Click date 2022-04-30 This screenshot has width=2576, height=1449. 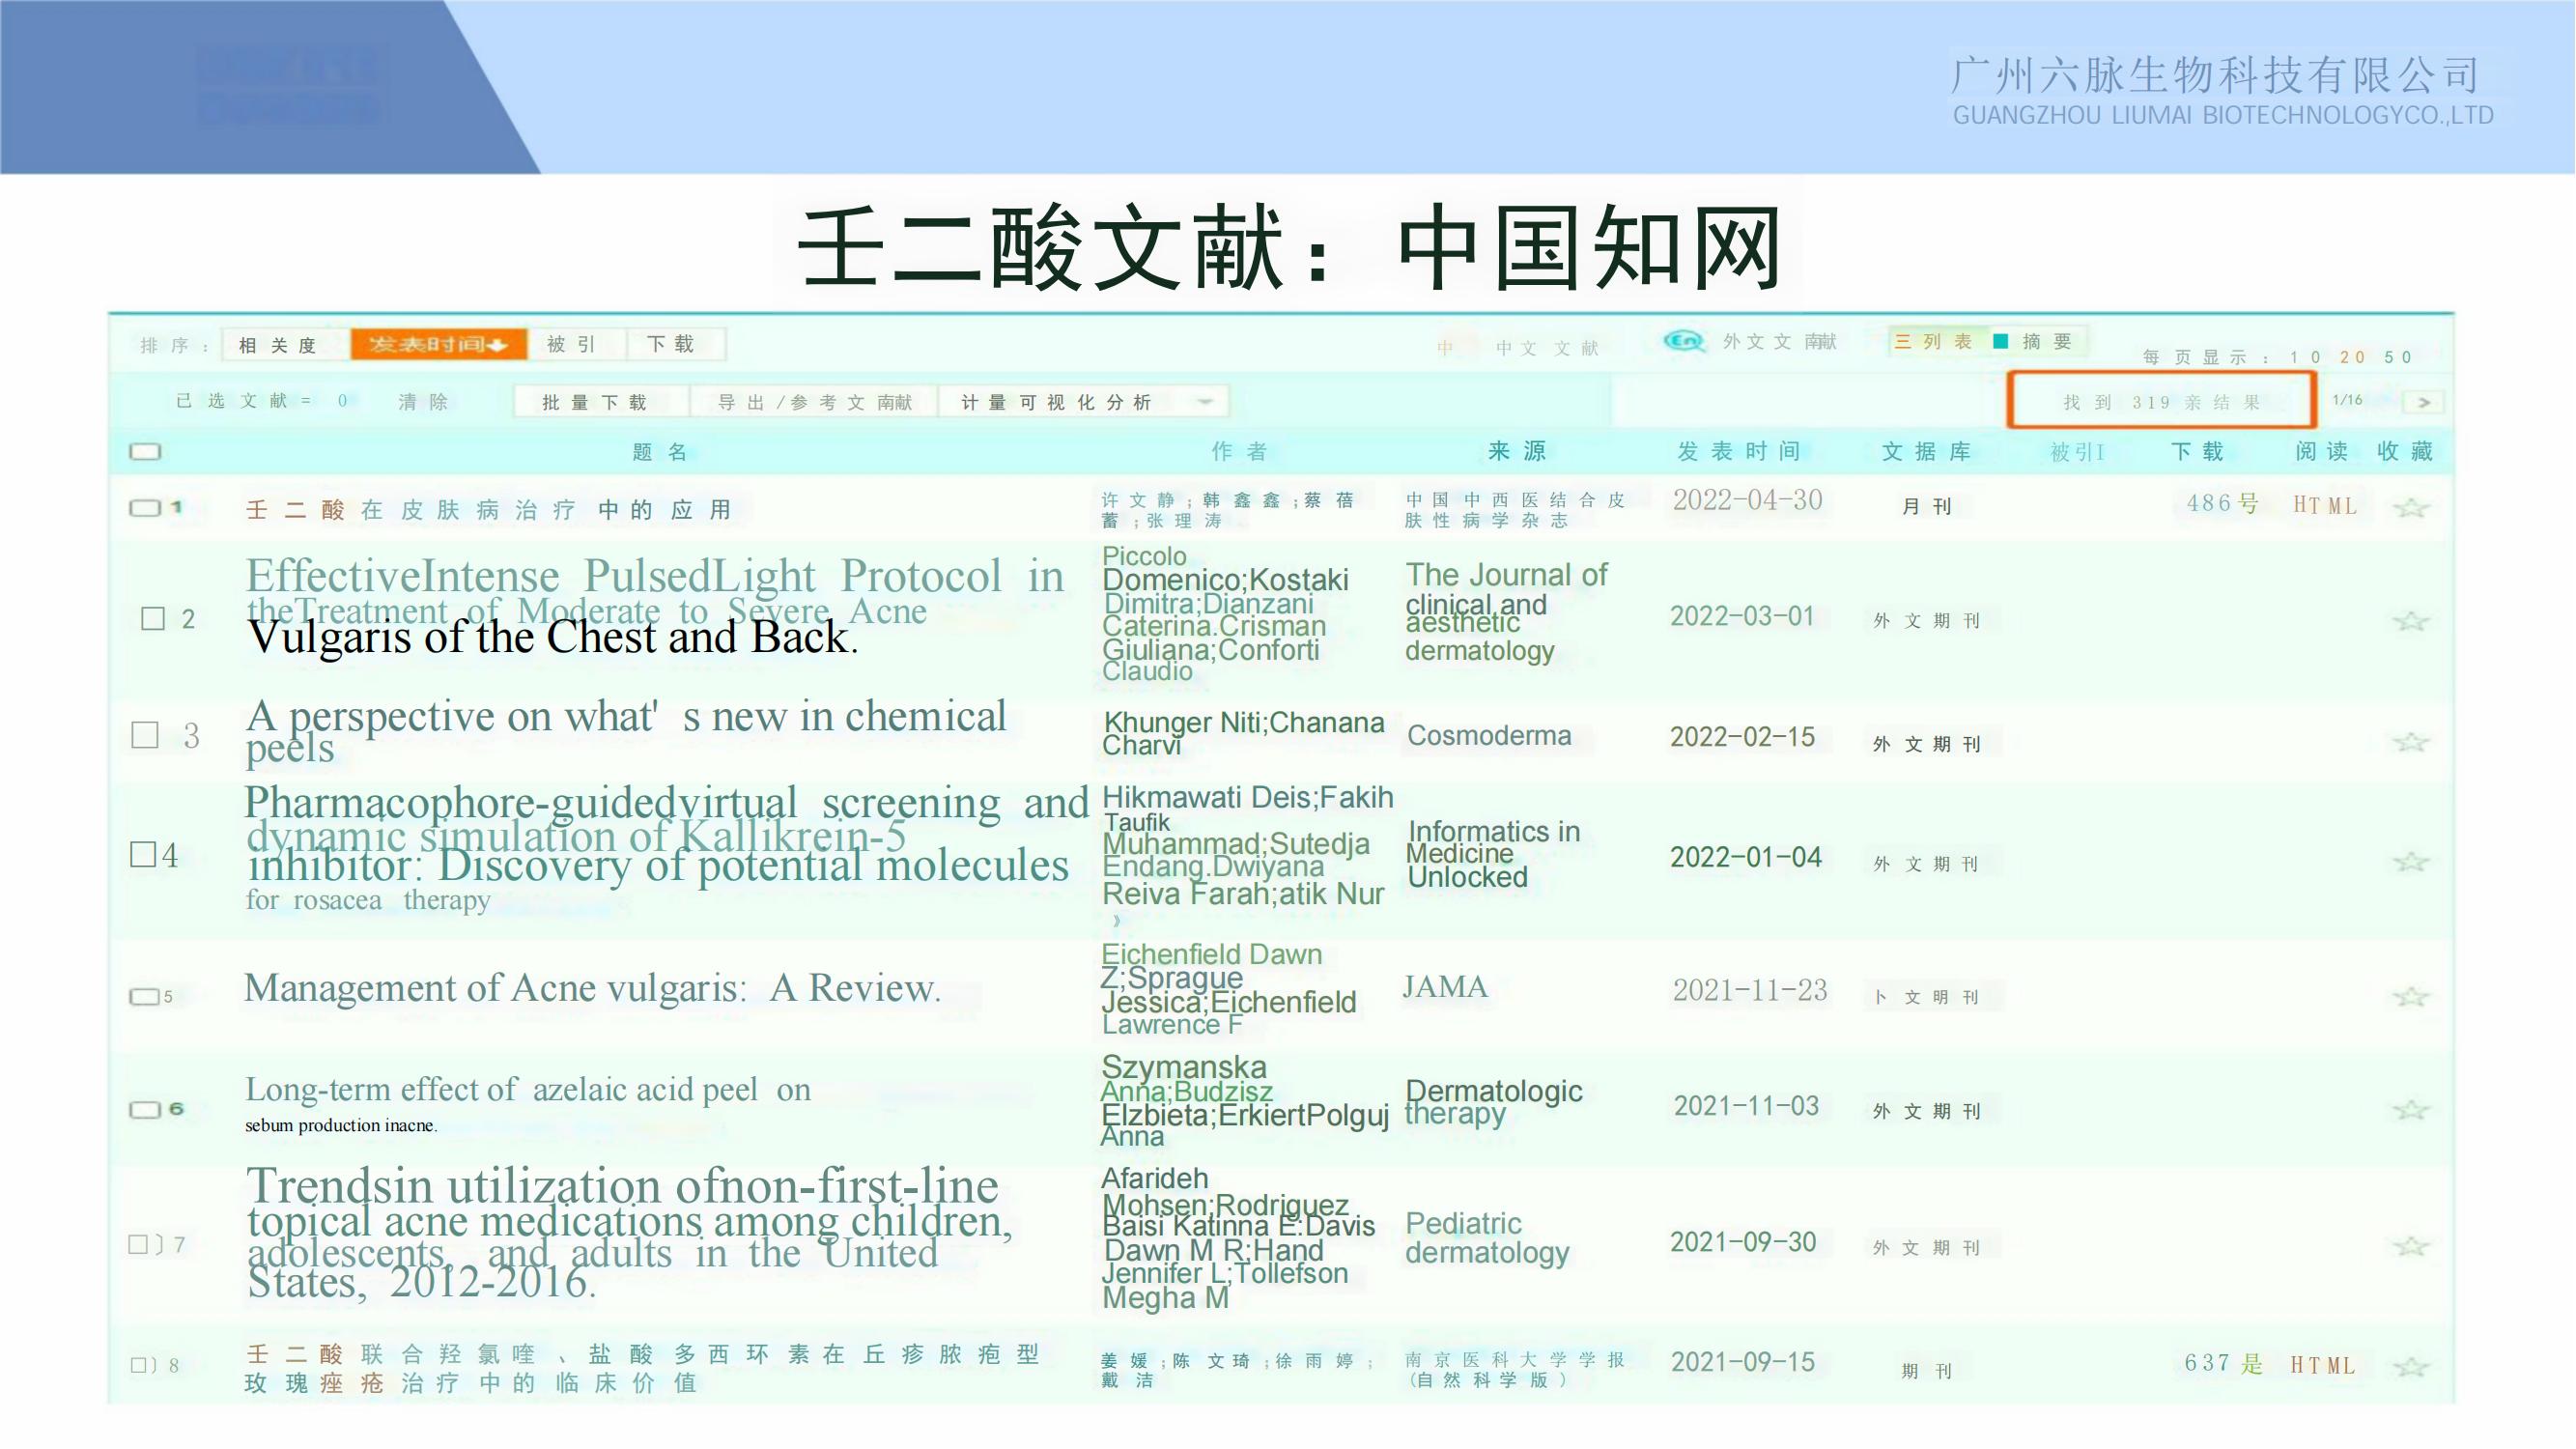point(1748,500)
